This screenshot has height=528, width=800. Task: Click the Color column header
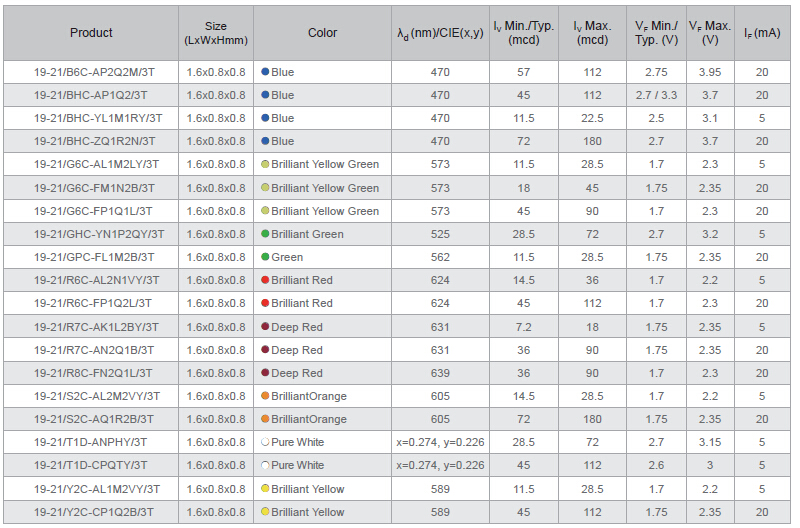coord(322,33)
